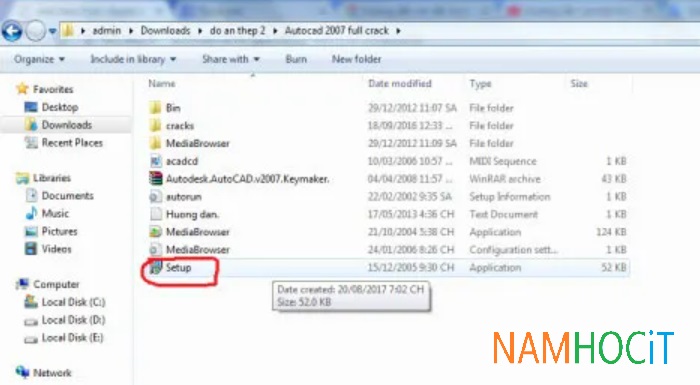Expand the arrow after the Downloads breadcrumb
Image resolution: width=700 pixels, height=385 pixels.
pos(200,31)
